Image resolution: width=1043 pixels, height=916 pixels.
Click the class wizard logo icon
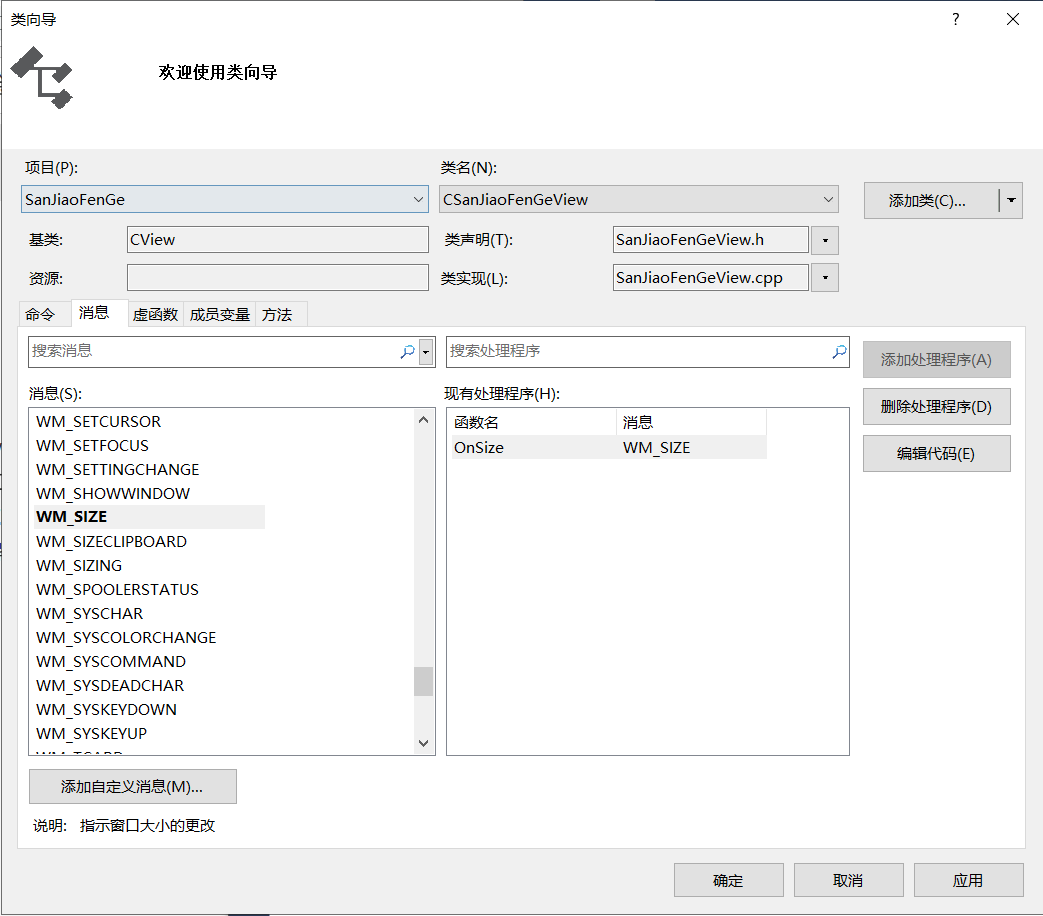coord(41,78)
